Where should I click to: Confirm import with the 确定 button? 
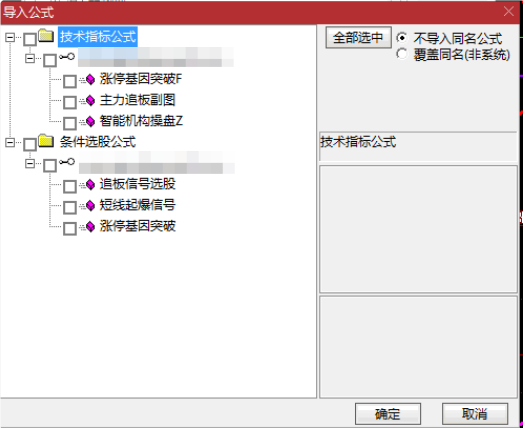point(387,414)
